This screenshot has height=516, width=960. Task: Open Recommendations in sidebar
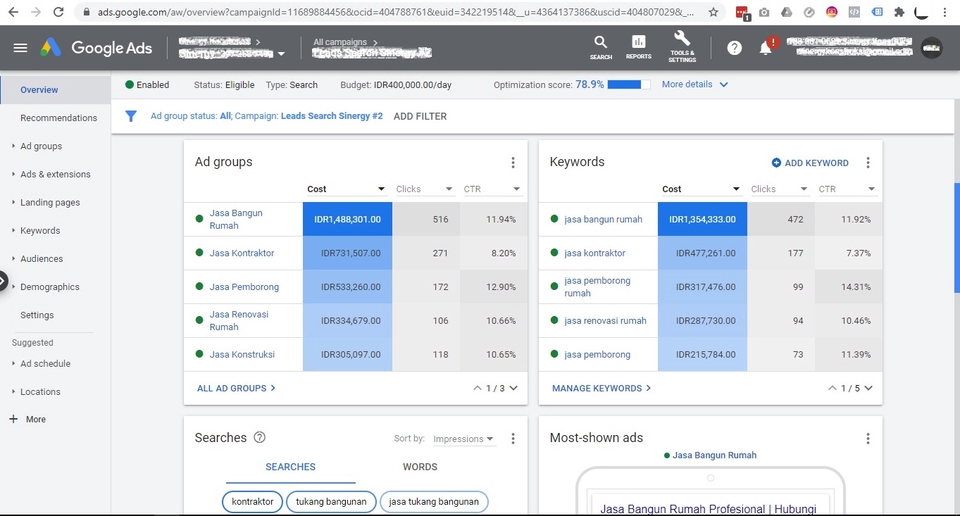tap(59, 118)
